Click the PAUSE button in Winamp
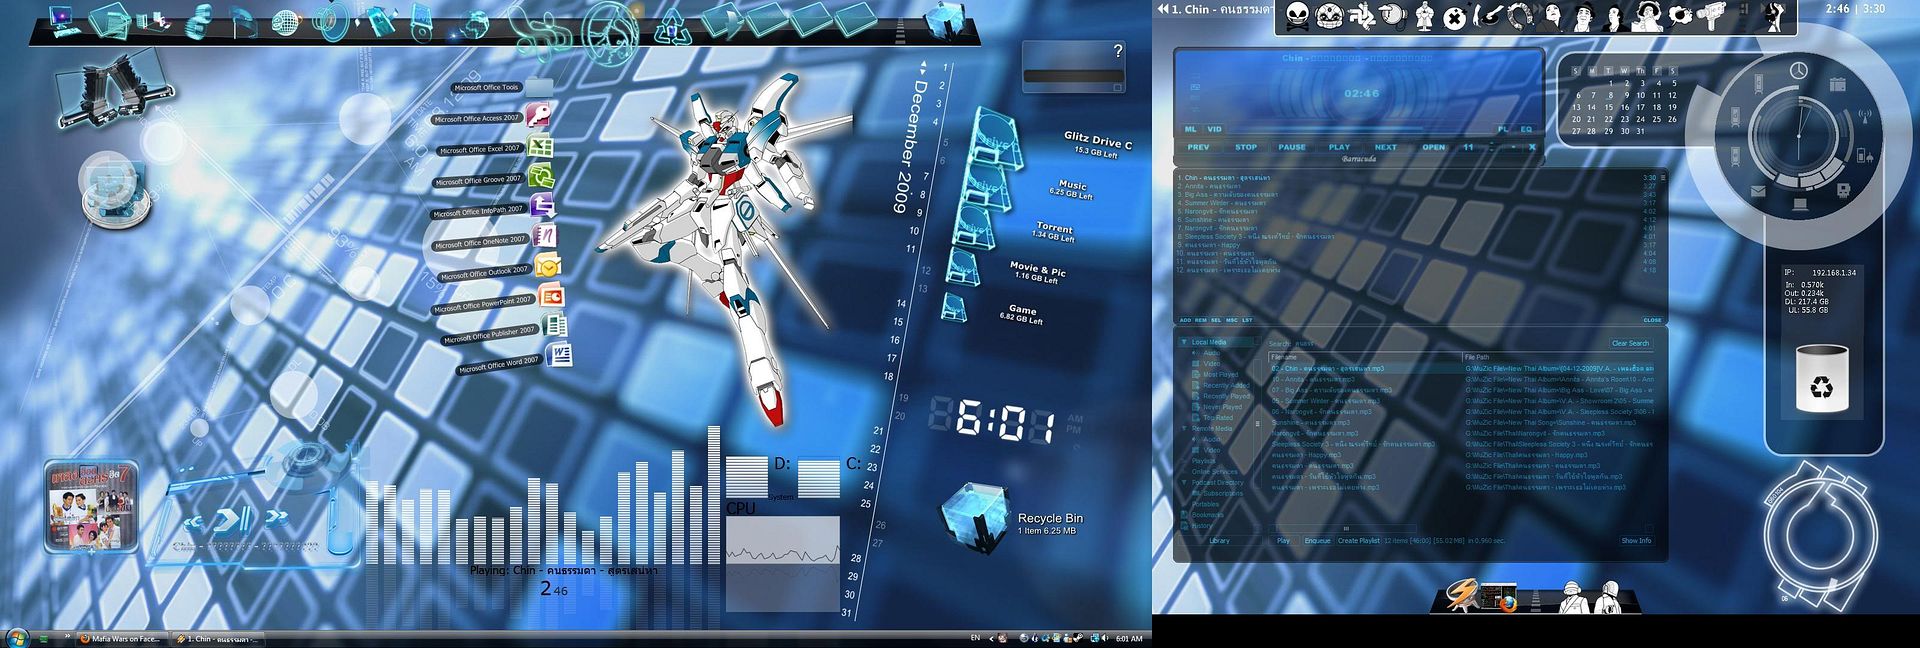Screen dimensions: 1920x648 [x=1292, y=147]
